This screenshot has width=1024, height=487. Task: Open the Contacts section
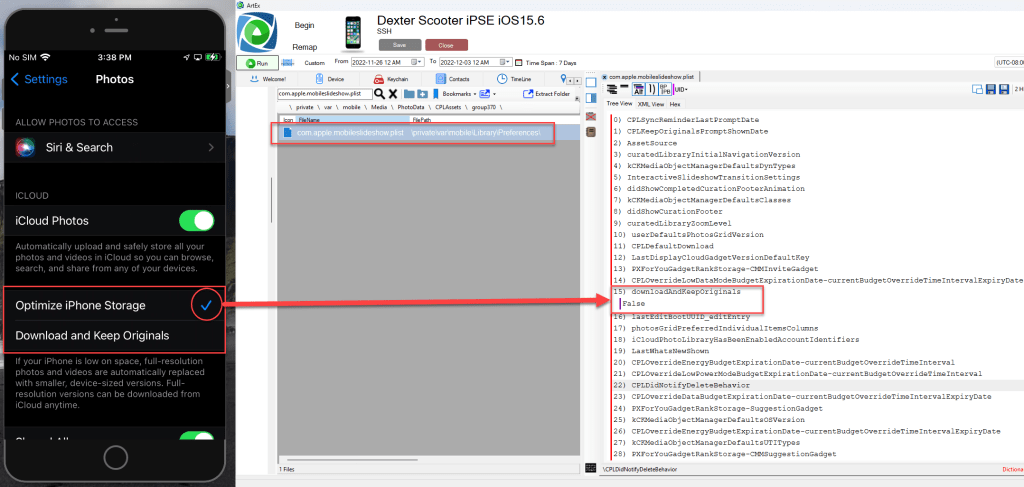pyautogui.click(x=453, y=78)
